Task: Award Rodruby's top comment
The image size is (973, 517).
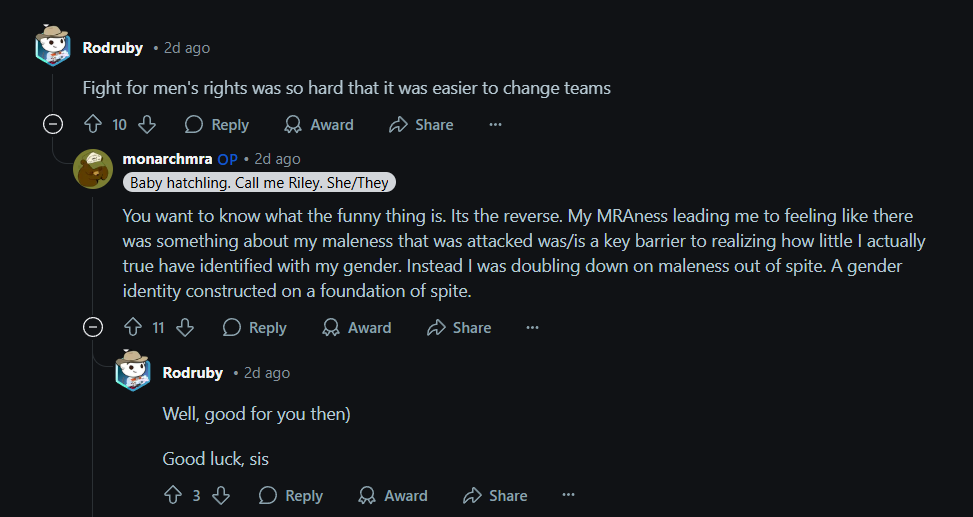Action: coord(319,125)
